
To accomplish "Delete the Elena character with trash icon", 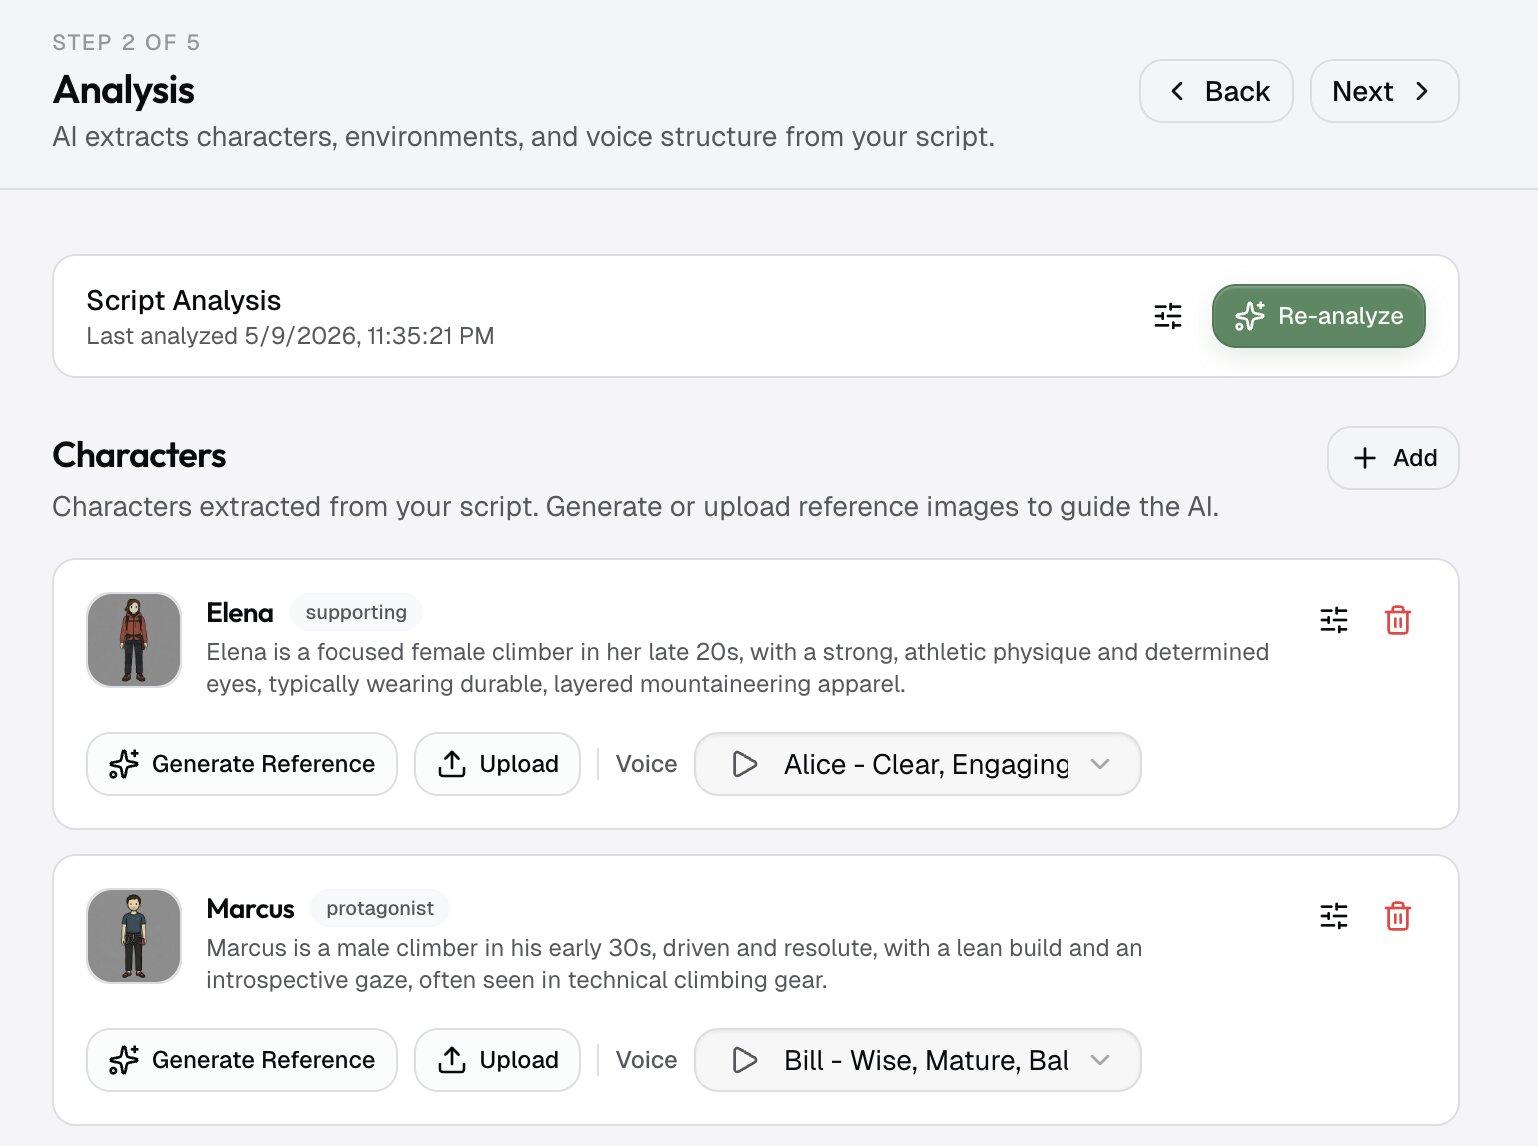I will tap(1397, 620).
